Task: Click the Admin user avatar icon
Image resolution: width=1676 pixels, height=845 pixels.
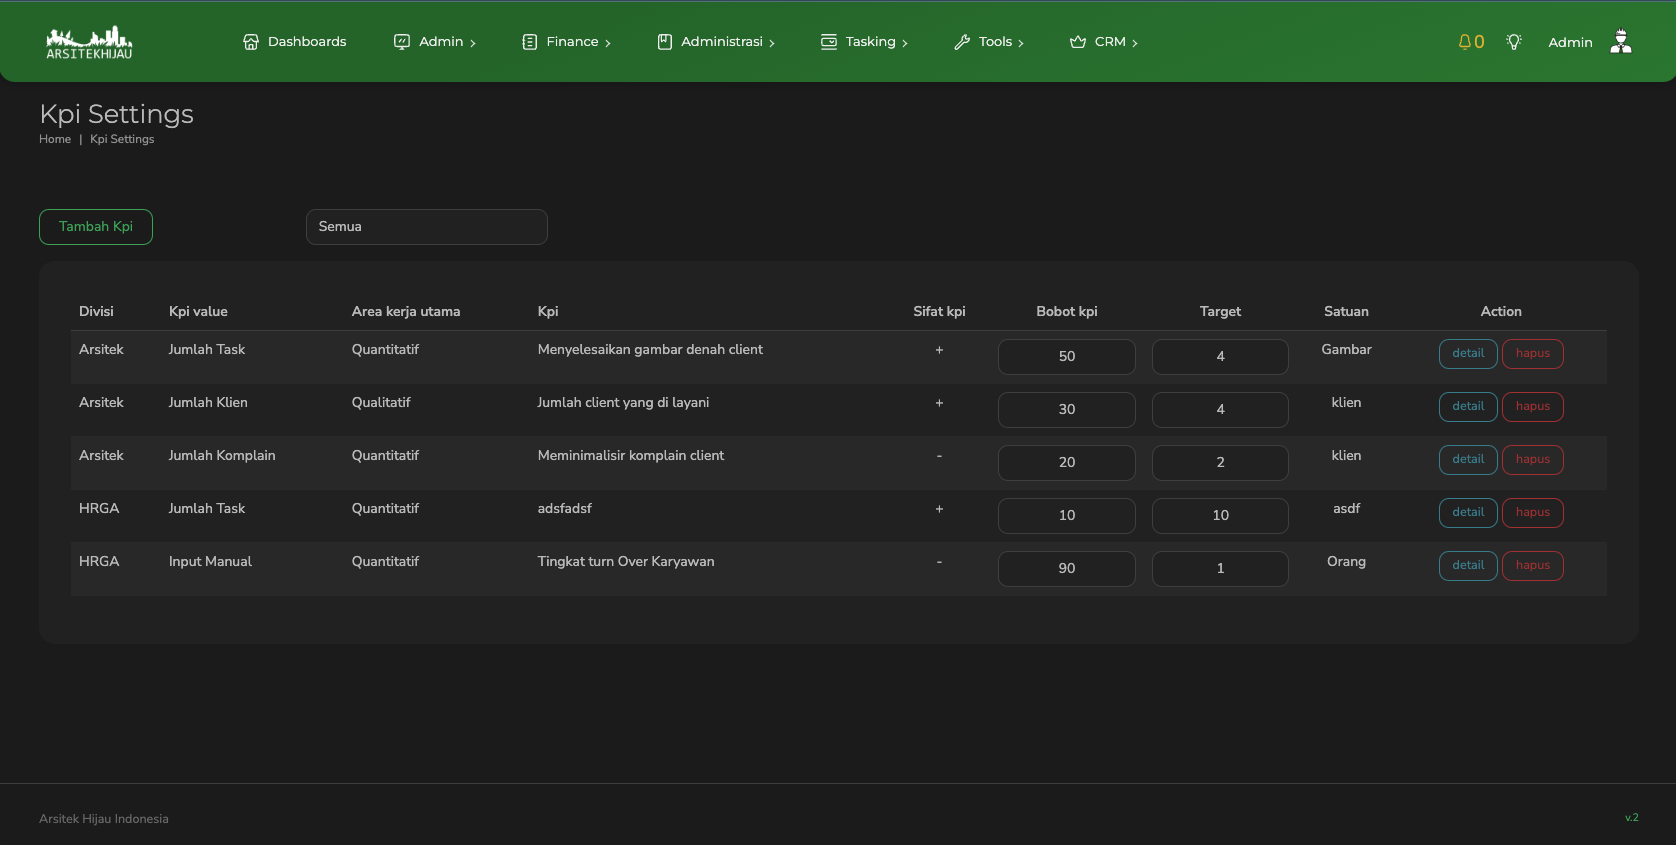Action: pyautogui.click(x=1621, y=41)
